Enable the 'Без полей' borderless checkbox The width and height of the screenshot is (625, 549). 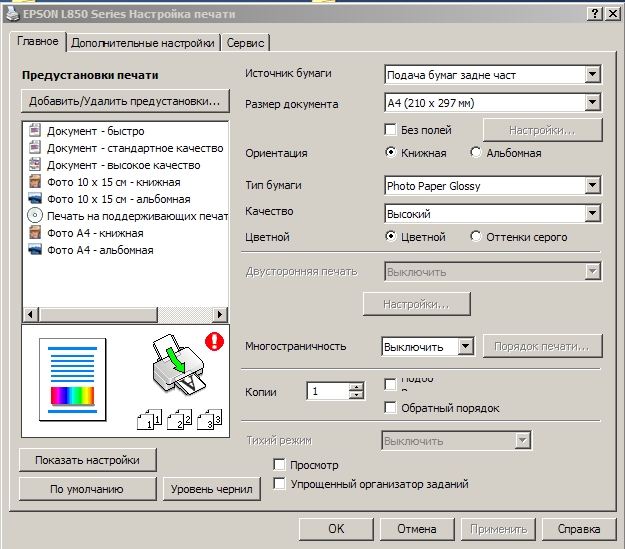point(391,130)
